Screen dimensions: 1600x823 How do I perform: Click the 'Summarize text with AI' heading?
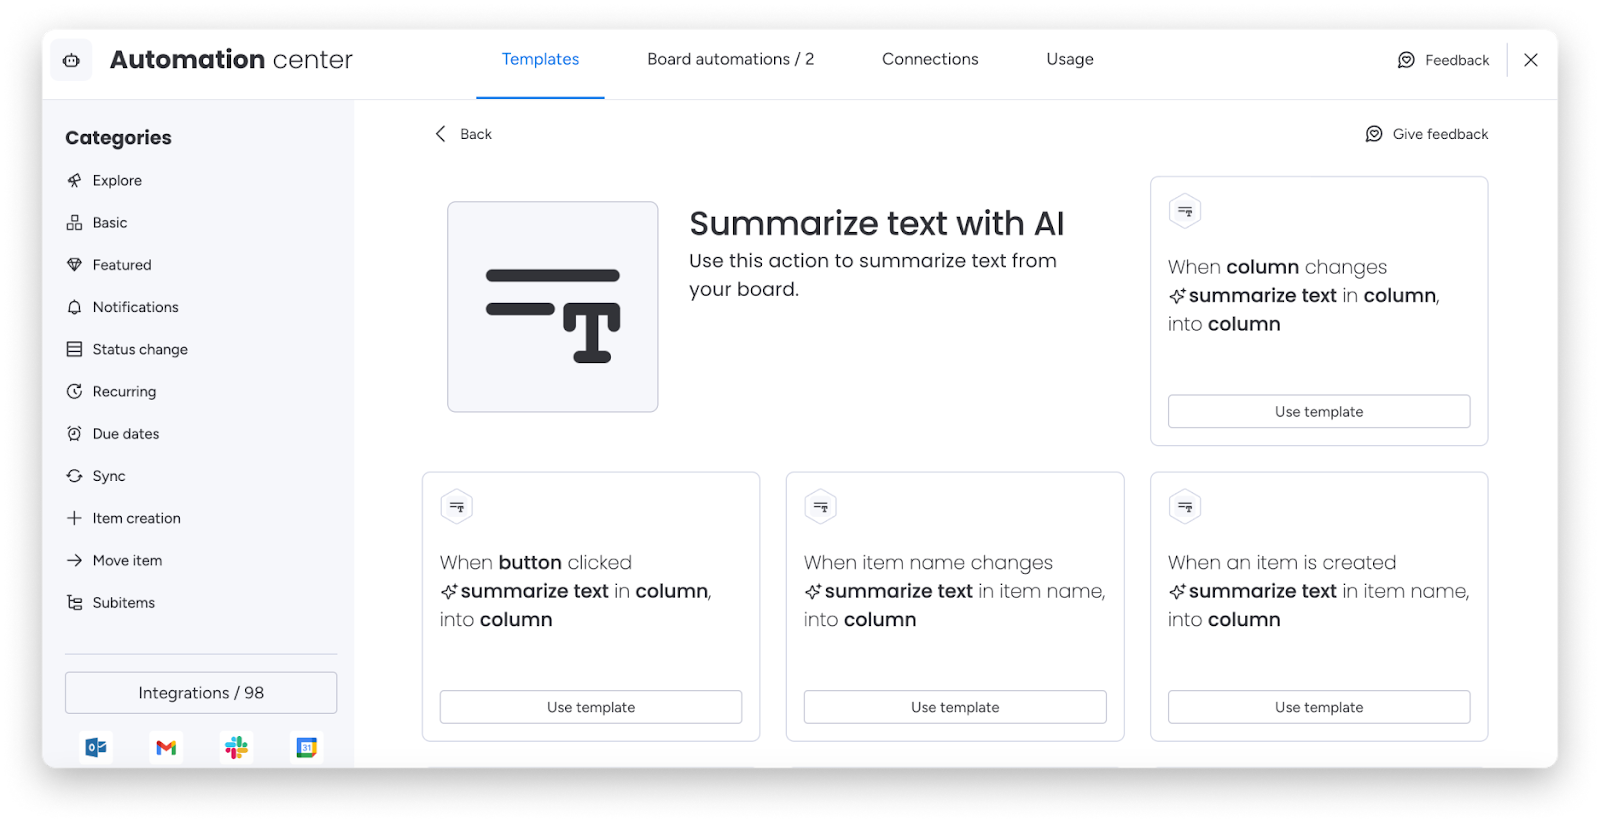coord(877,223)
